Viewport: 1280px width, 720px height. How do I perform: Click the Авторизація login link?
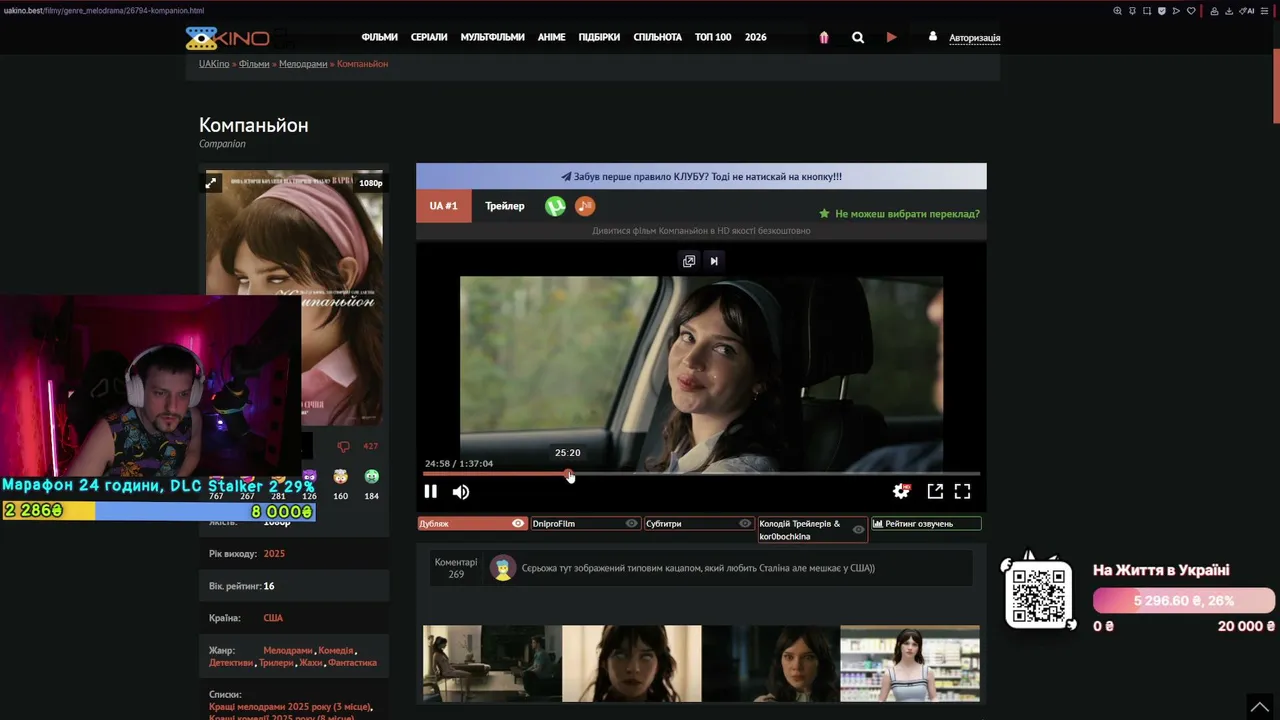coord(975,38)
